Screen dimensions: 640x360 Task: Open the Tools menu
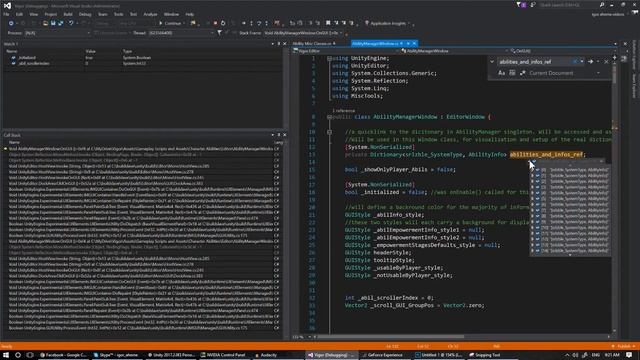tap(118, 14)
